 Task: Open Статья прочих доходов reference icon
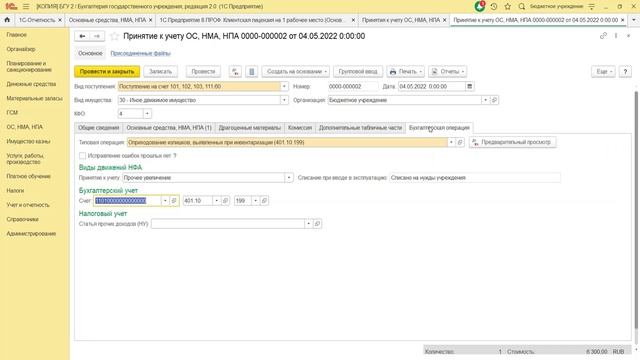317,224
